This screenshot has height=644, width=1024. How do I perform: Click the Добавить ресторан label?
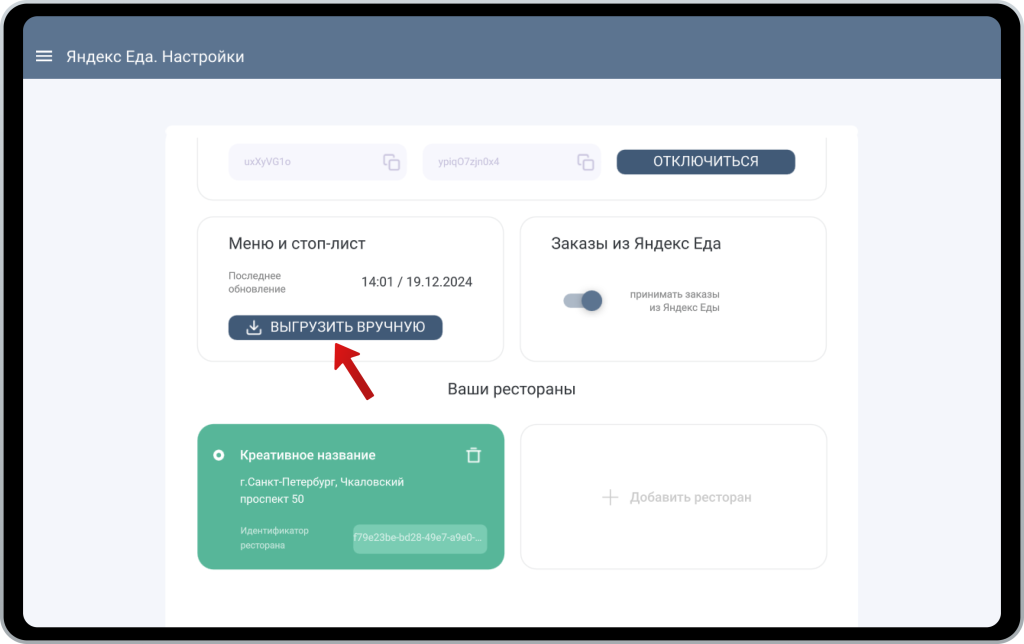[690, 497]
